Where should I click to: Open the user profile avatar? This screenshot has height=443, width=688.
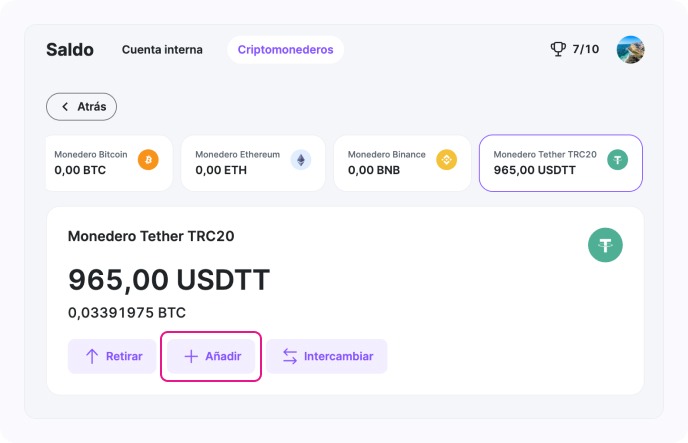click(x=630, y=49)
